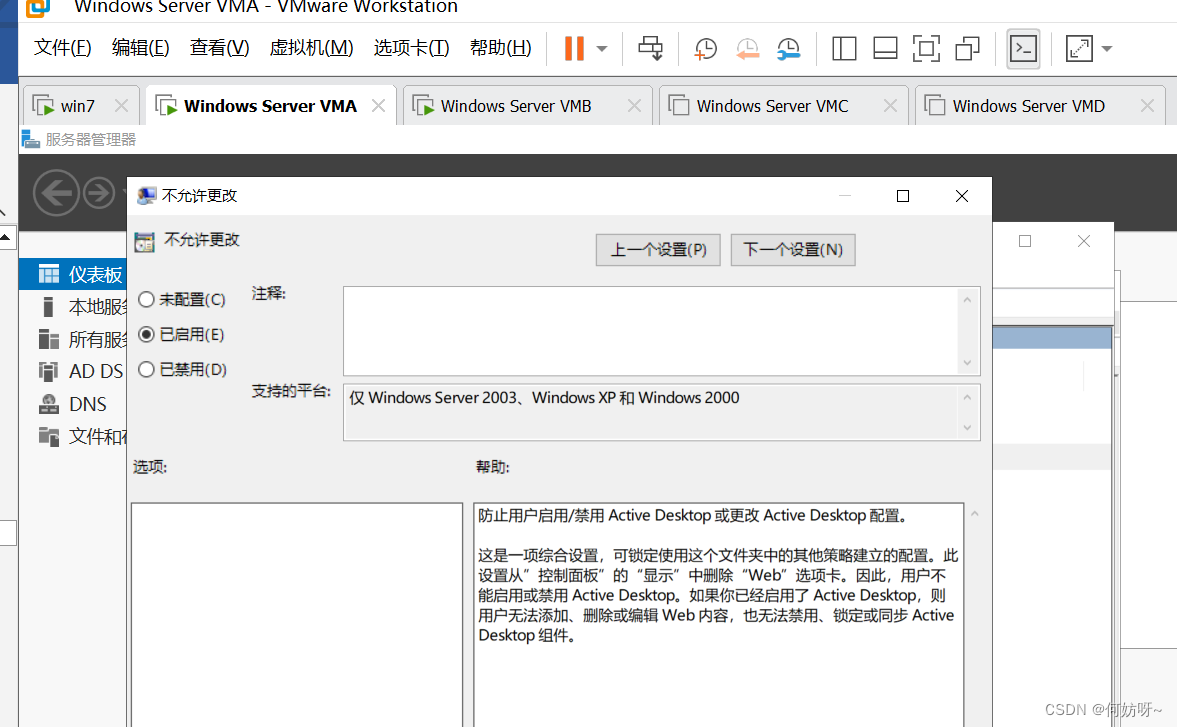
Task: Choose the 已启用(E) radio option
Action: coord(147,334)
